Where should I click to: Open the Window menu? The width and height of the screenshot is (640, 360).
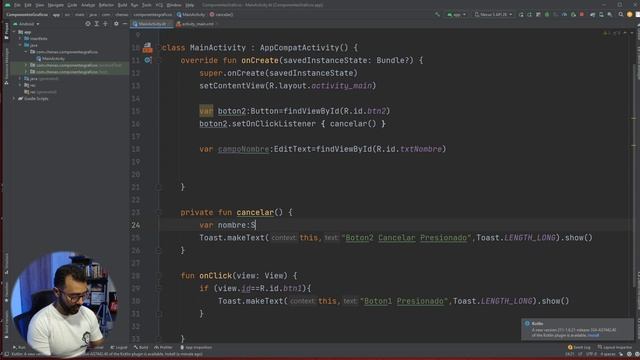point(174,5)
